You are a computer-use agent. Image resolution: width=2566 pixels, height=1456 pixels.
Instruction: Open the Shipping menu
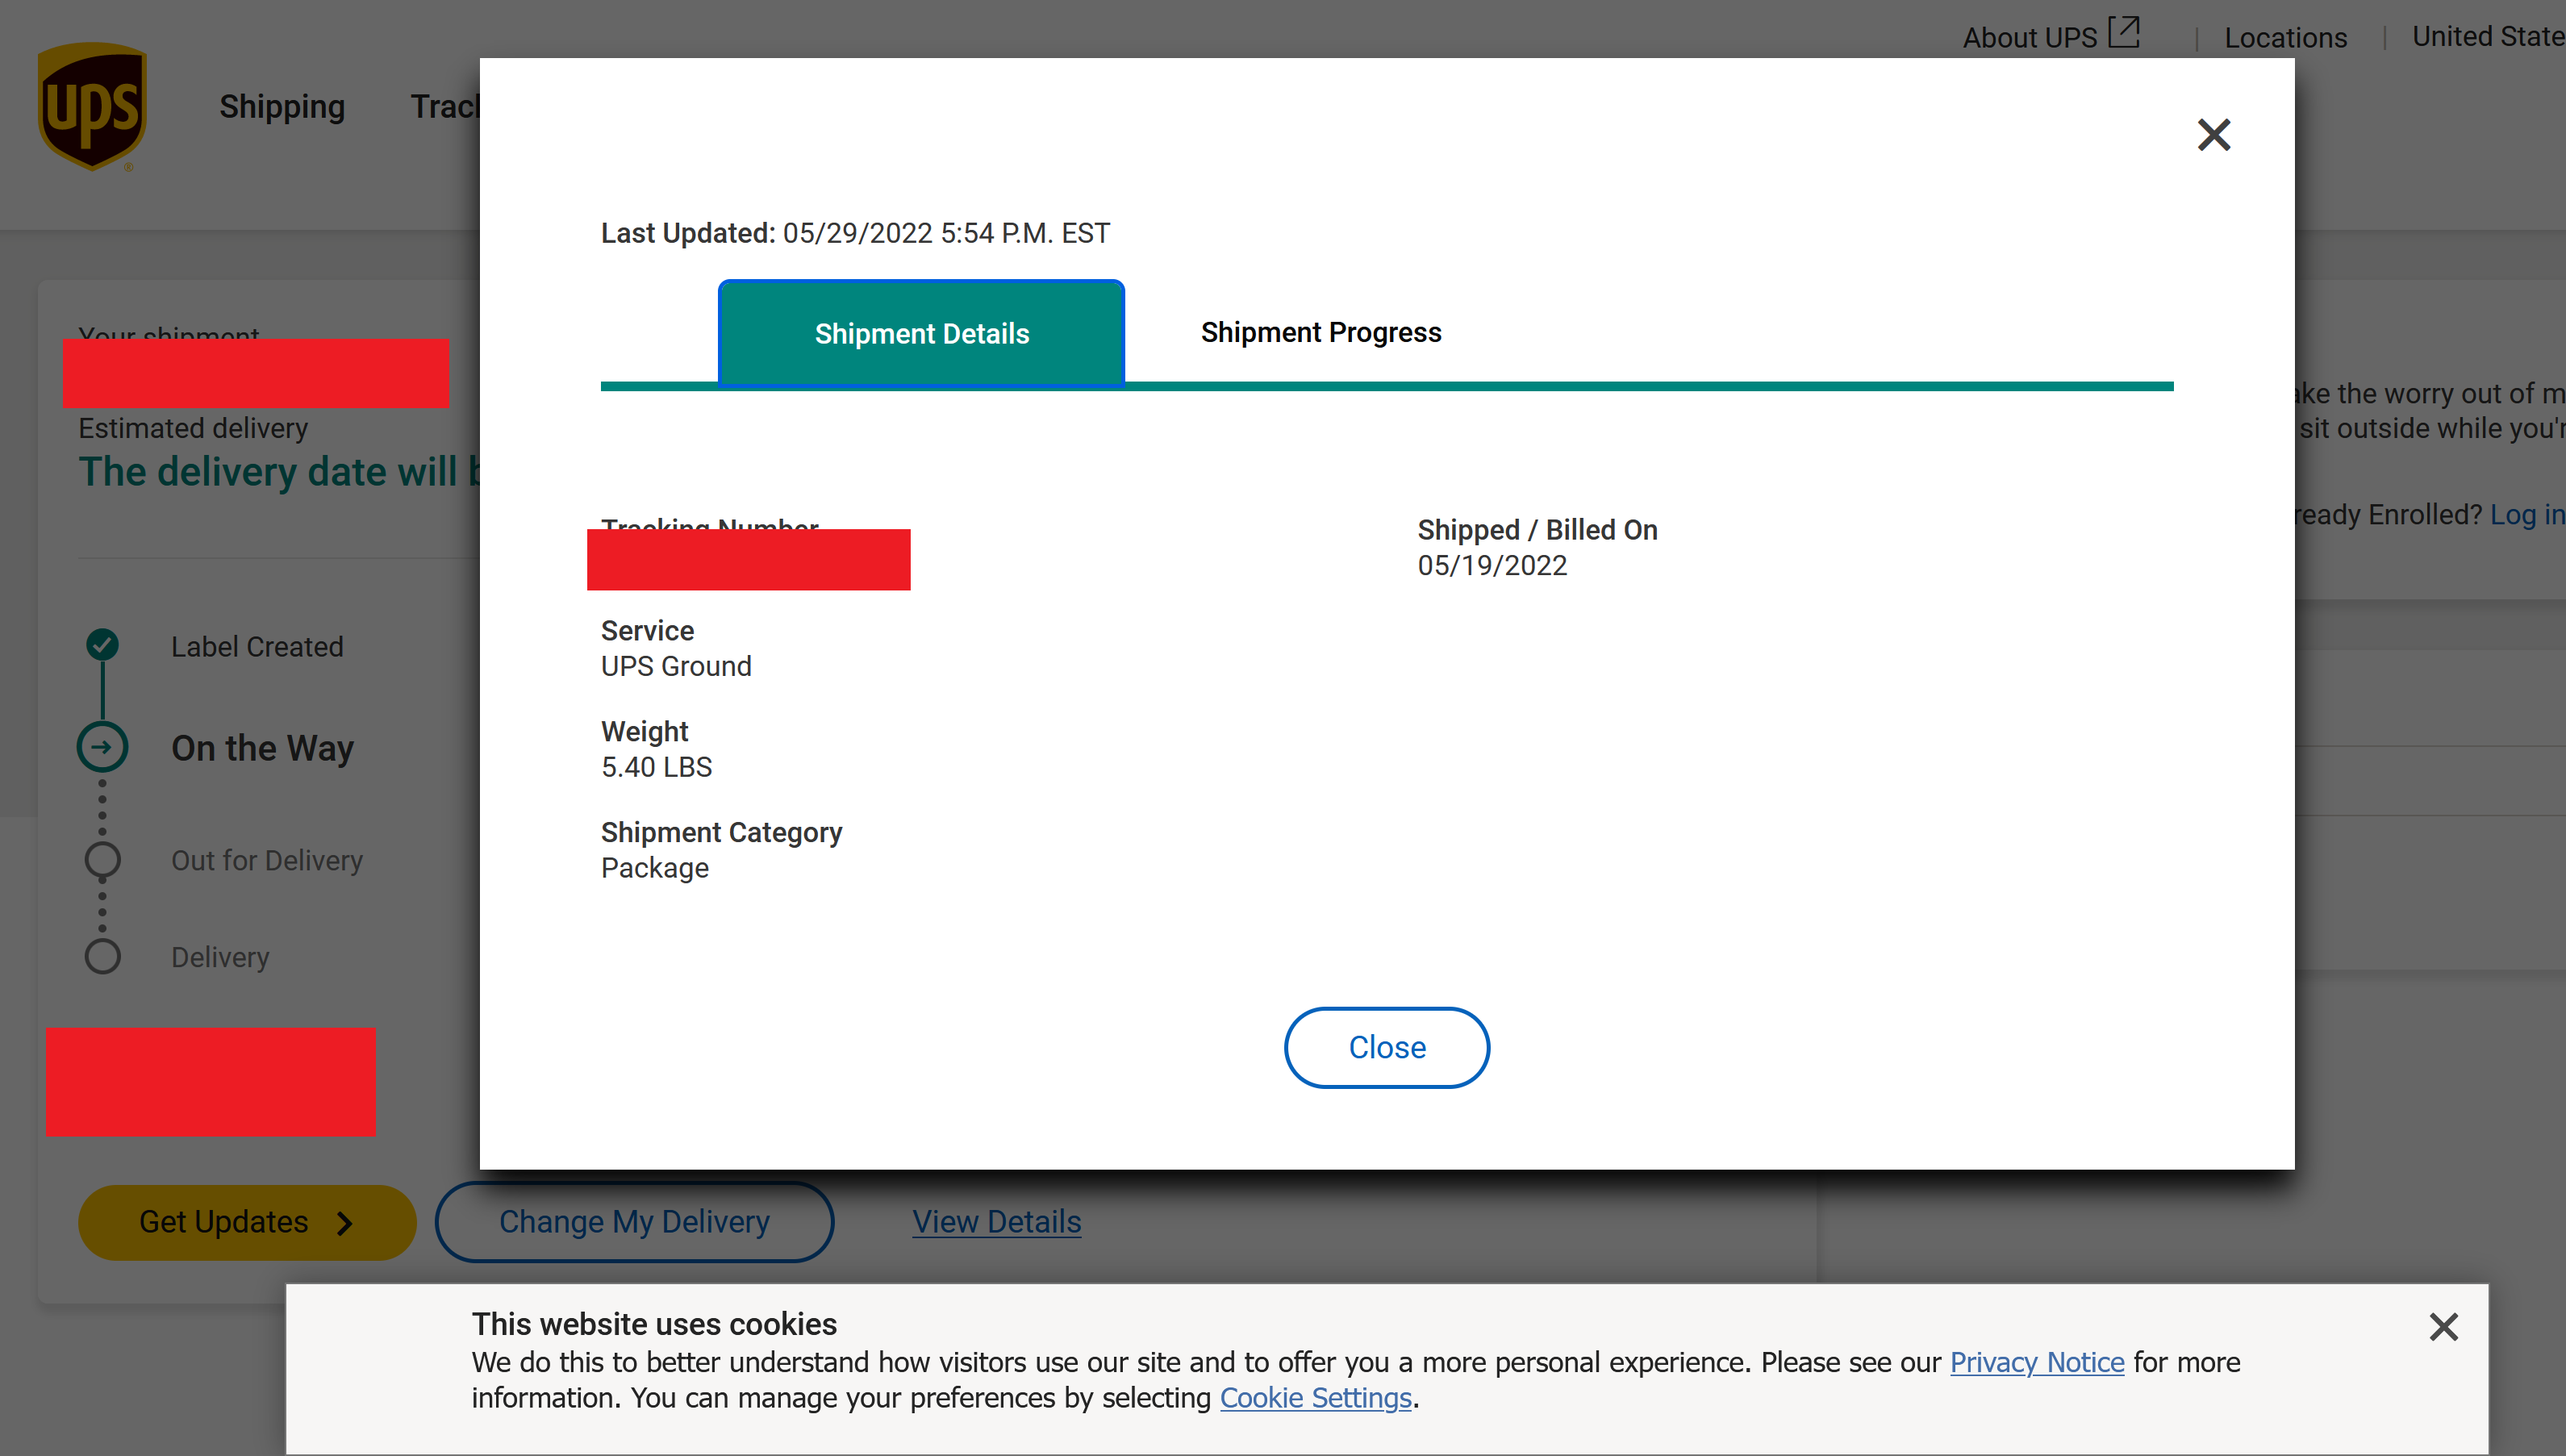[282, 106]
